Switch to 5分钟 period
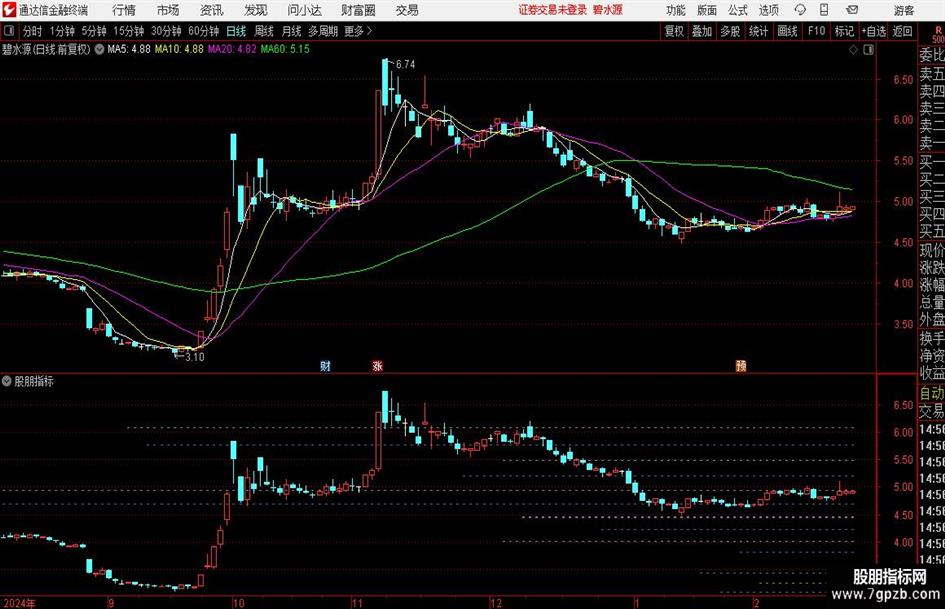The image size is (945, 609). (x=93, y=31)
